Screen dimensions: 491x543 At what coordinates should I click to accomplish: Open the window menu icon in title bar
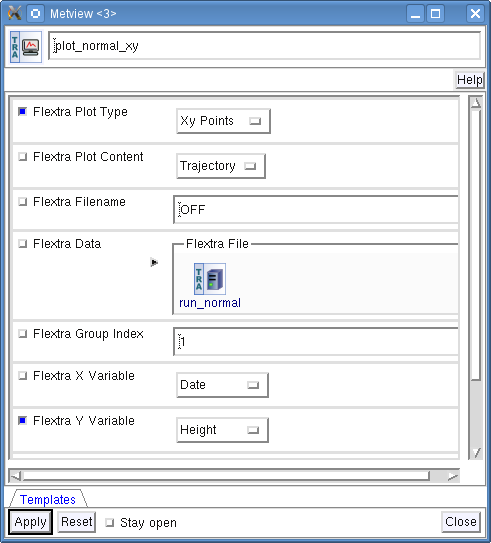tap(35, 14)
